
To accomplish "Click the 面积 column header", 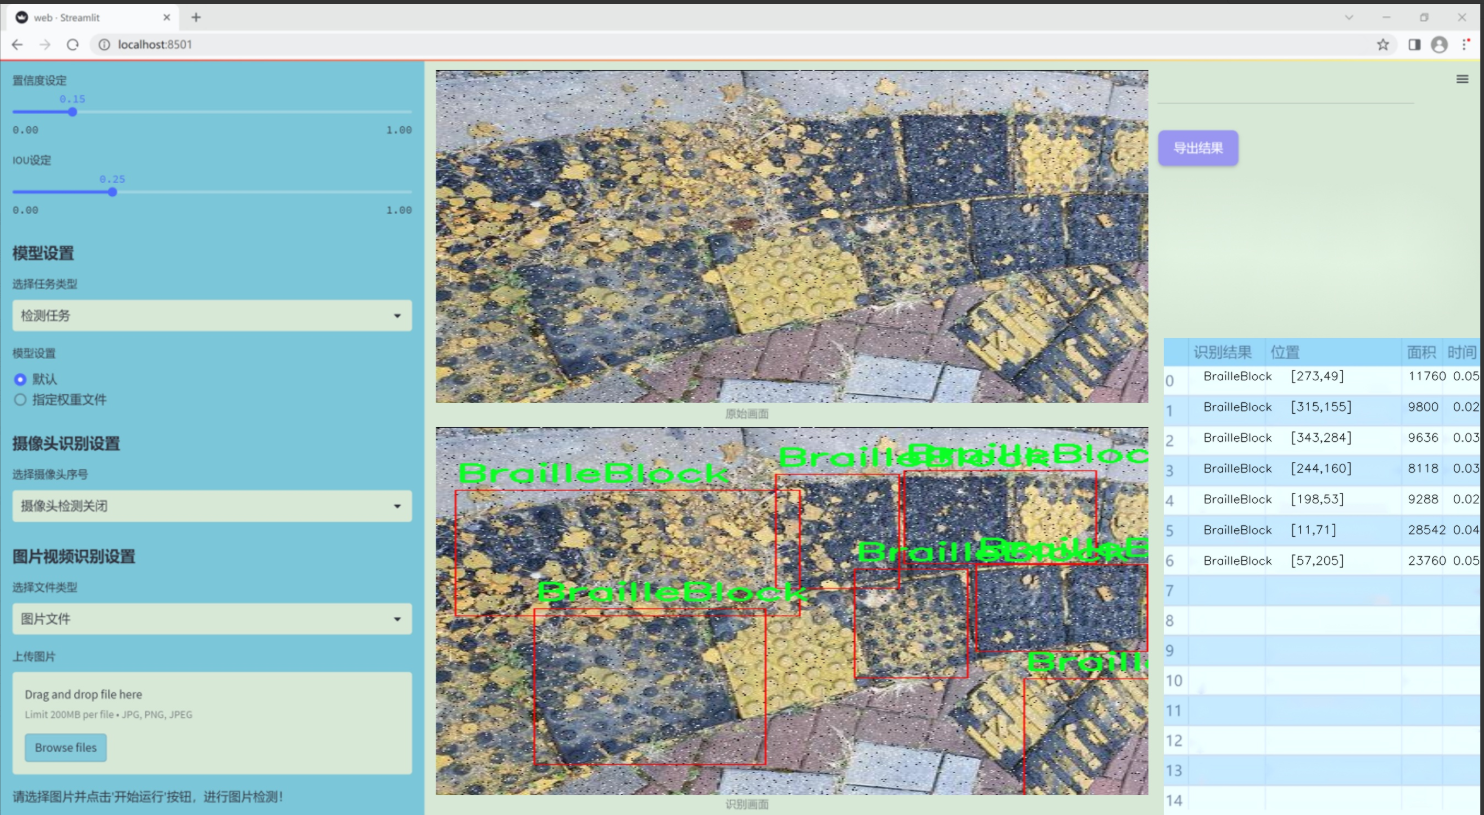I will coord(1421,352).
